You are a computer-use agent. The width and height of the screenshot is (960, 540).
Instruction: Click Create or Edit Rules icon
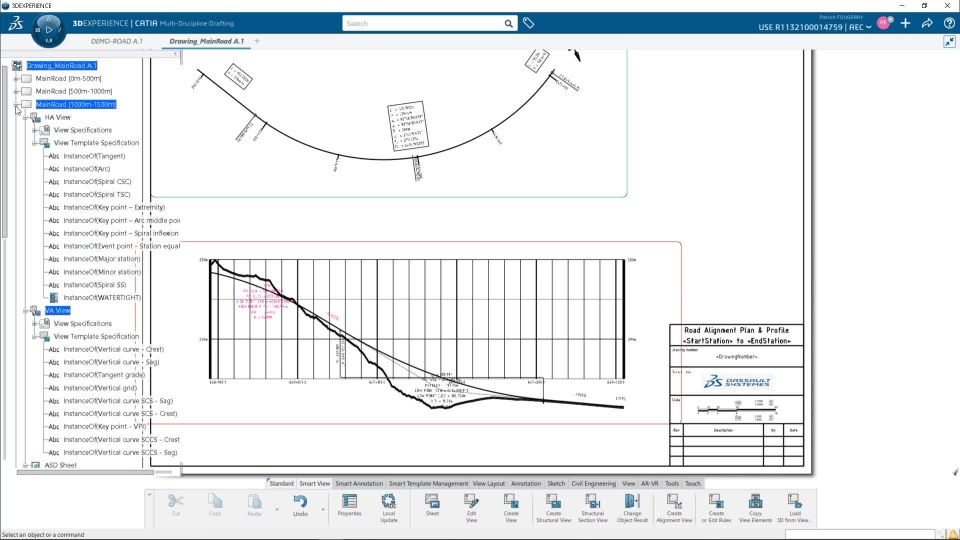pyautogui.click(x=716, y=501)
